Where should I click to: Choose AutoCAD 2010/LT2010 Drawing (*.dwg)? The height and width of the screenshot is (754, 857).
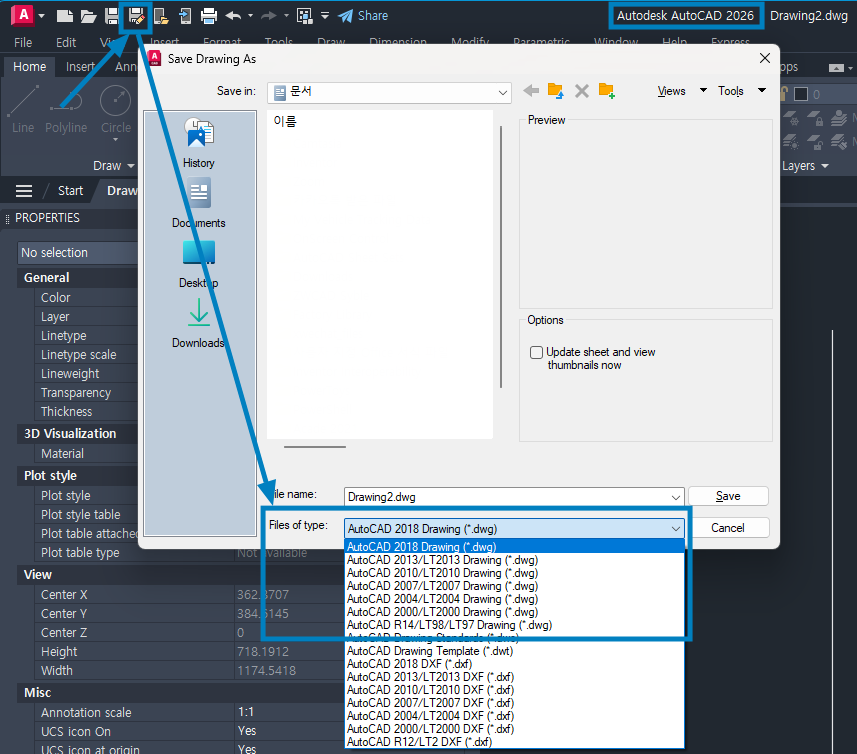click(x=514, y=573)
